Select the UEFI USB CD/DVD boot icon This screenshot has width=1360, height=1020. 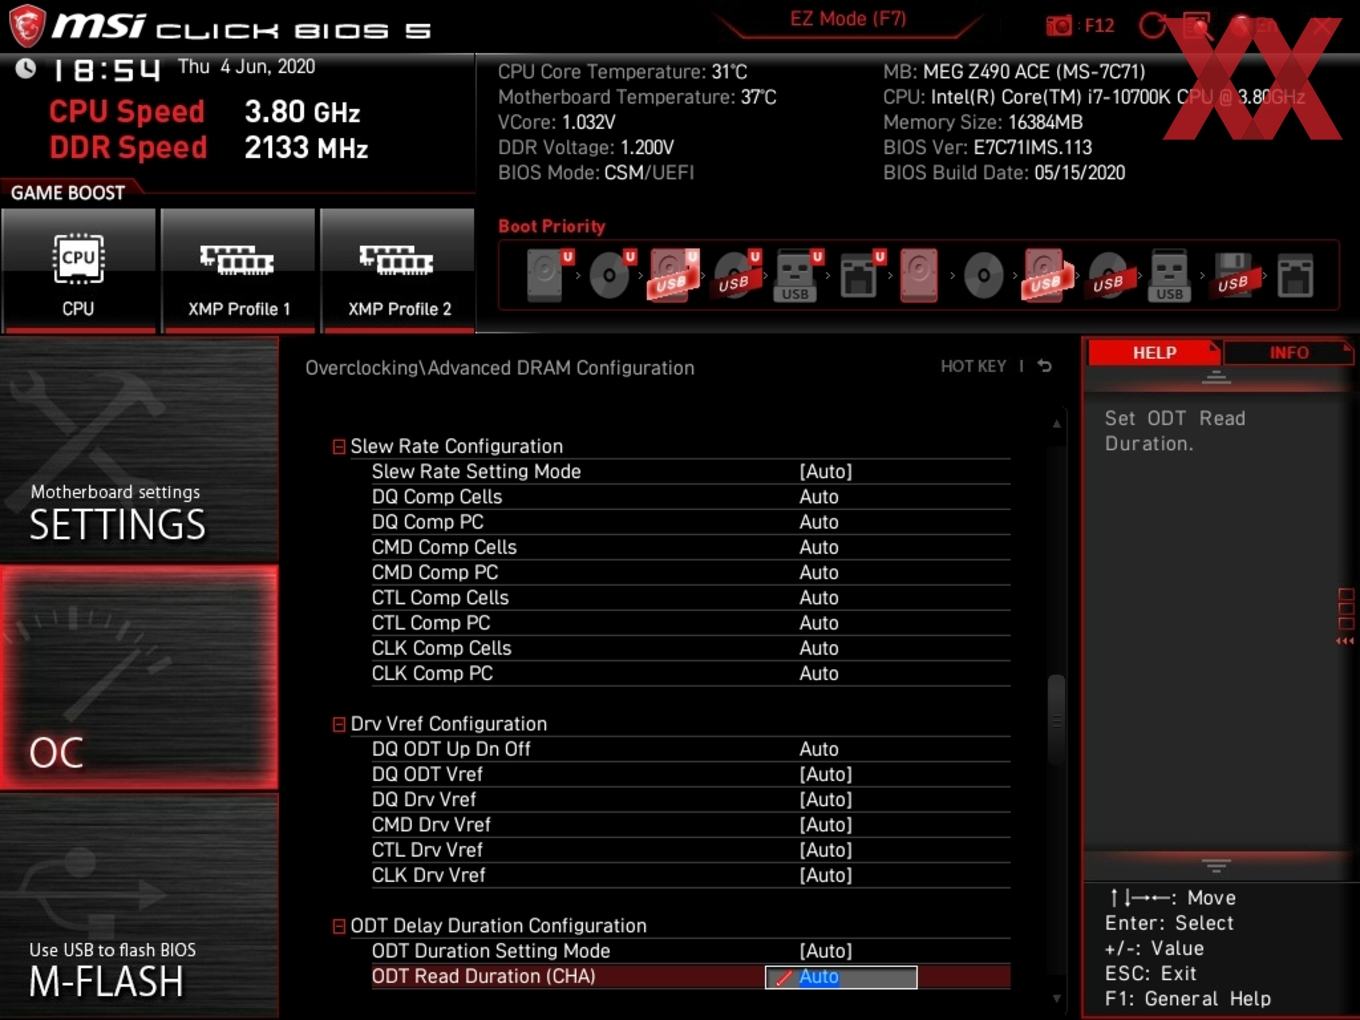(x=735, y=275)
